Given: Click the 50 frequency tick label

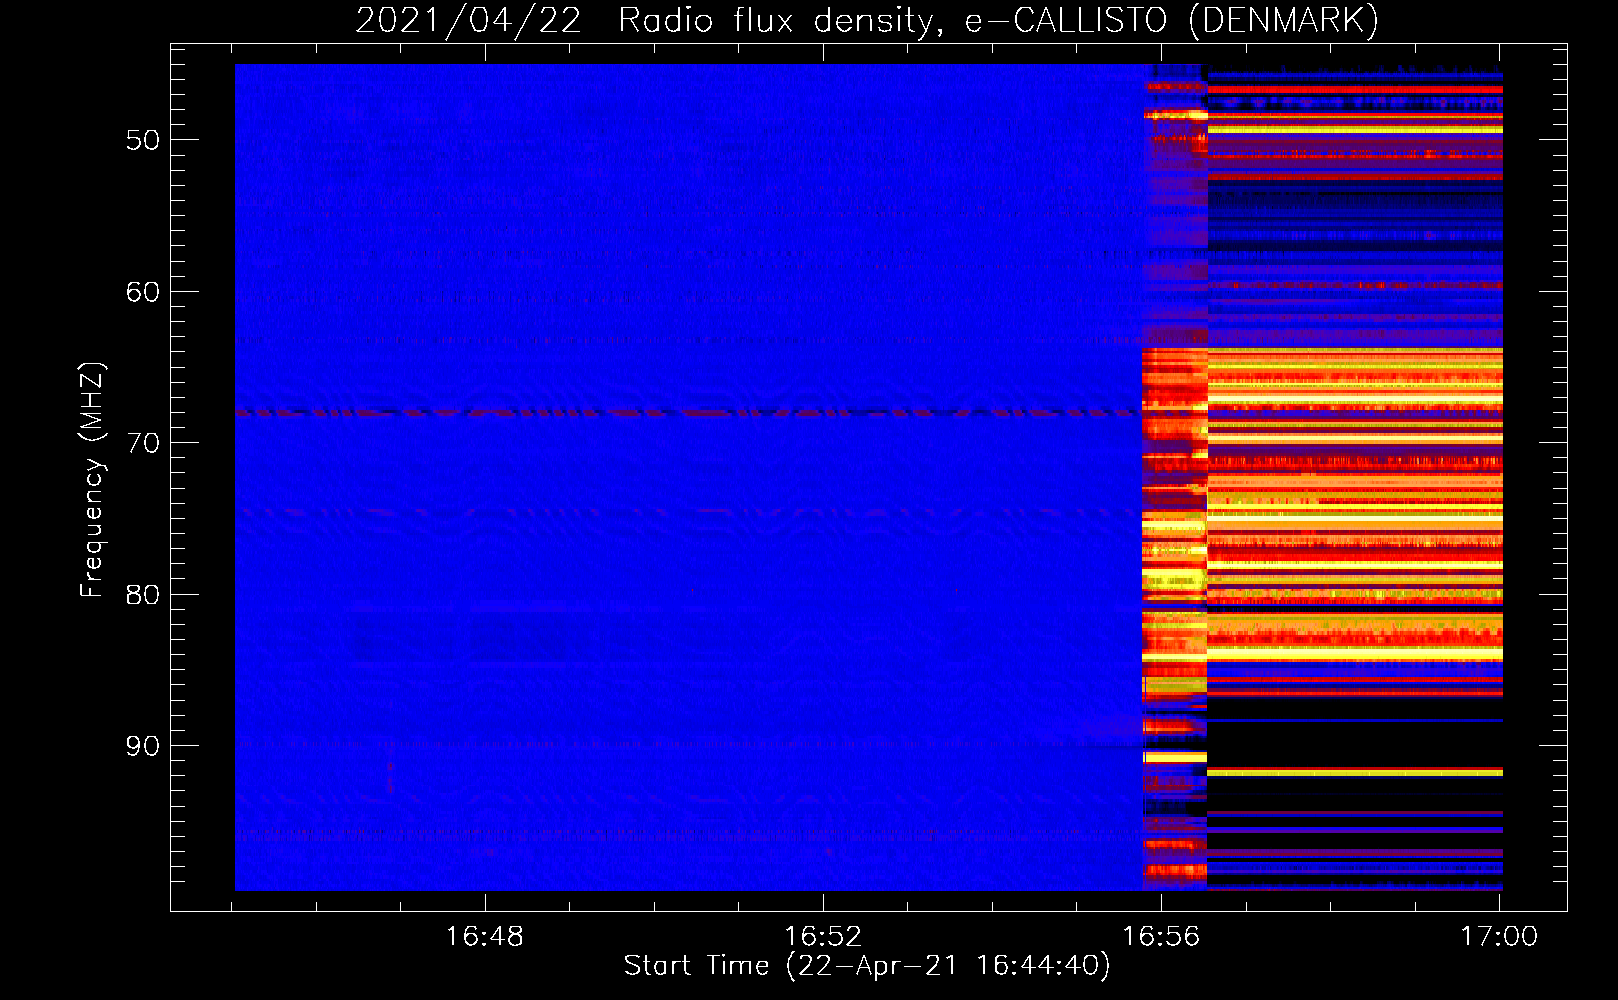Looking at the screenshot, I should pyautogui.click(x=143, y=140).
